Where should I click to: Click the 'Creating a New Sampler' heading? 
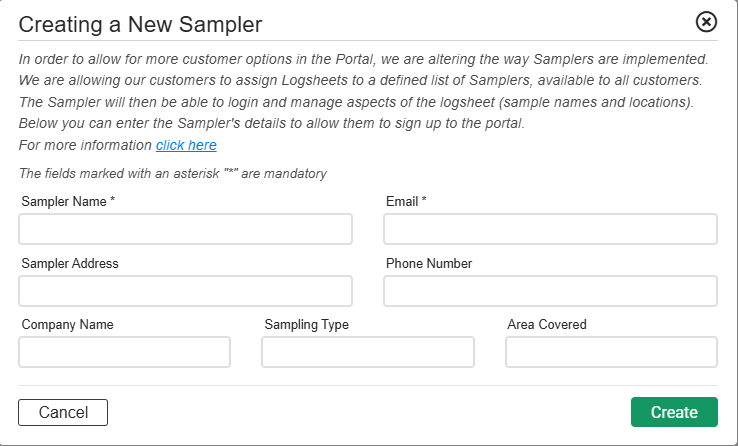(141, 25)
